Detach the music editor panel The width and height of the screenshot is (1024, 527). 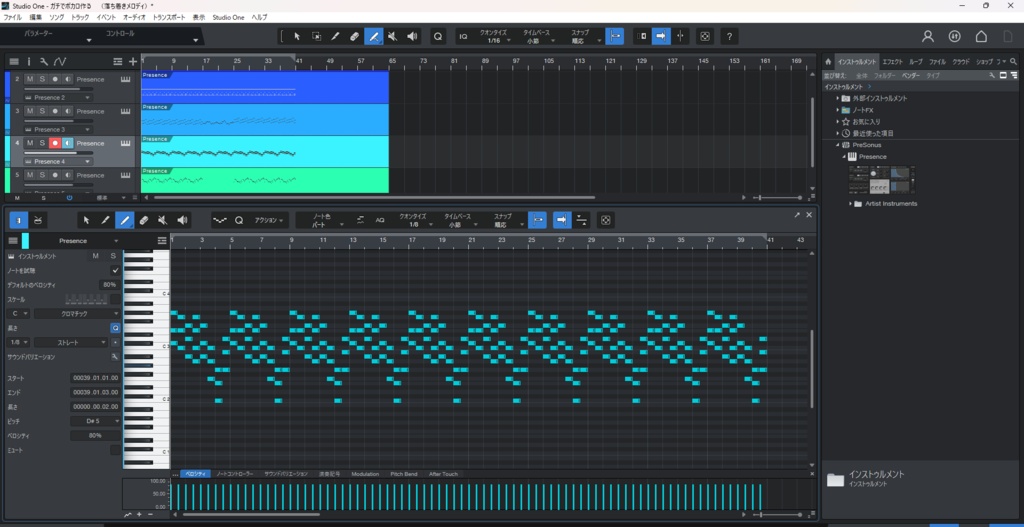[x=797, y=215]
